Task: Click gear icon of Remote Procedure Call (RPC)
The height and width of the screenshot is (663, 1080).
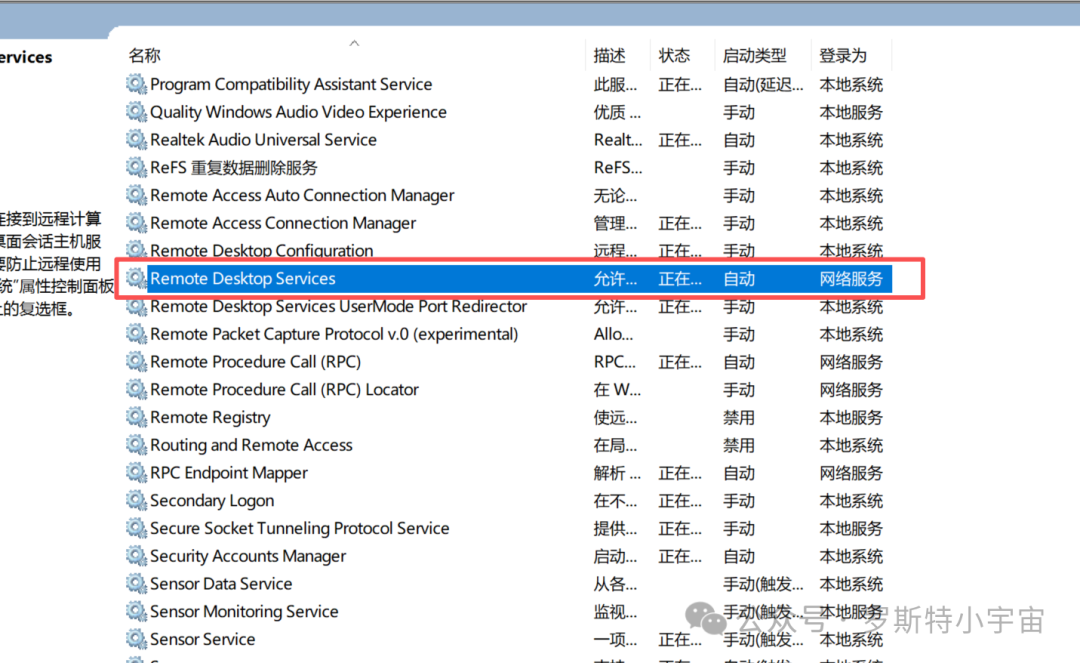Action: [x=136, y=361]
